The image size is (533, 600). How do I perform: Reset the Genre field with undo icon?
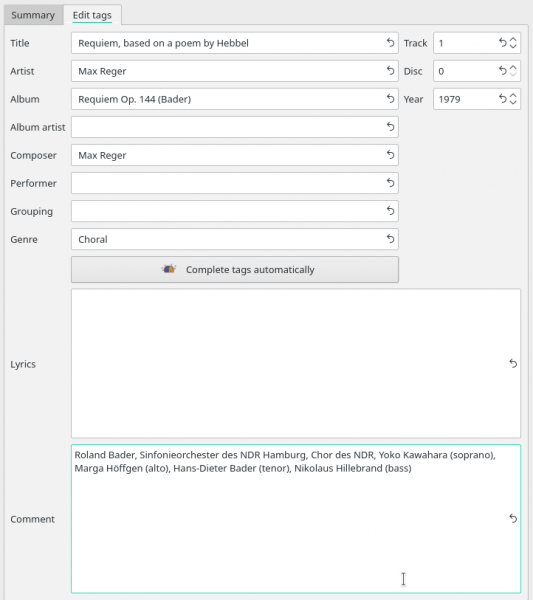(x=390, y=239)
